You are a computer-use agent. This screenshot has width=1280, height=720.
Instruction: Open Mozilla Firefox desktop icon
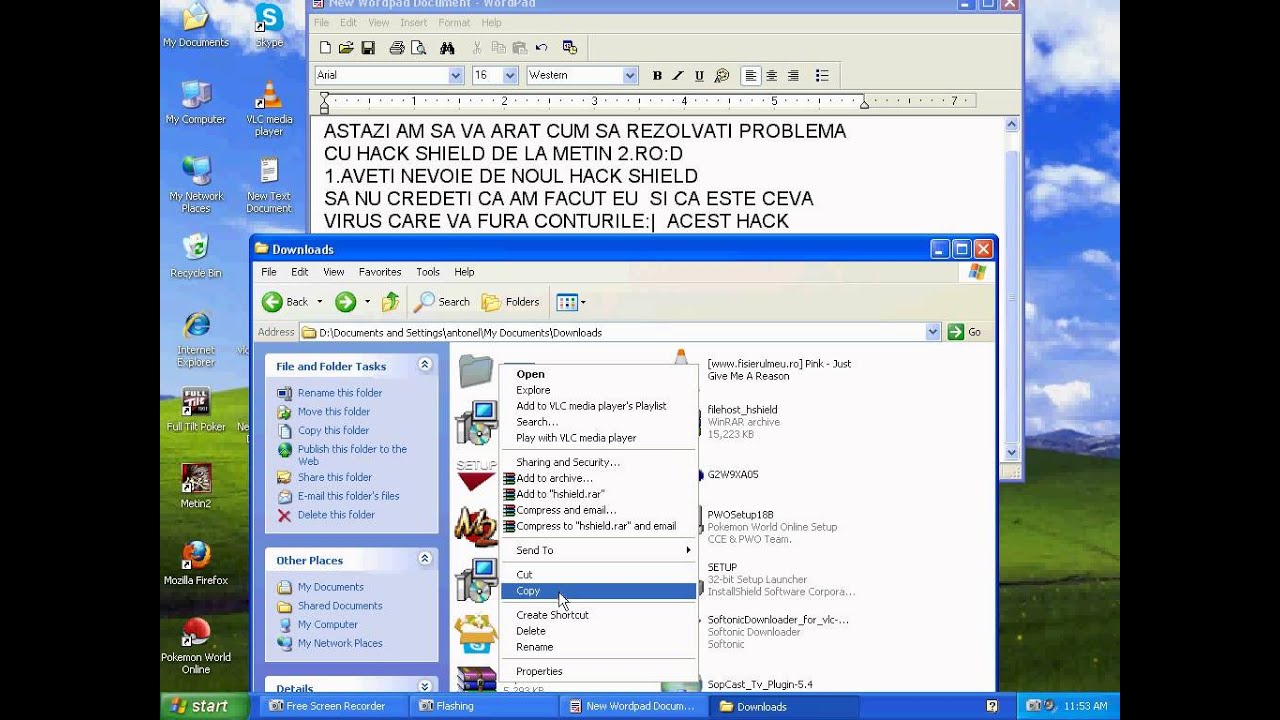tap(196, 563)
